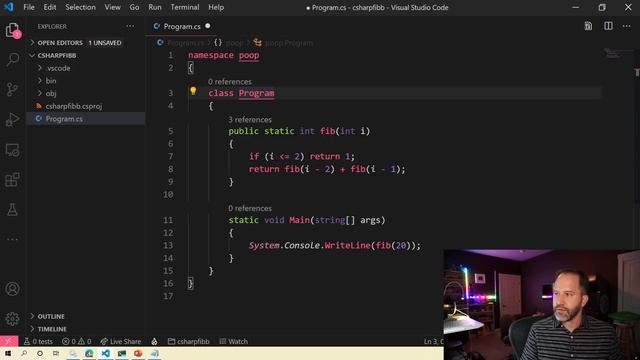The width and height of the screenshot is (640, 360).
Task: Select the Program.cs editor tab
Action: (182, 26)
